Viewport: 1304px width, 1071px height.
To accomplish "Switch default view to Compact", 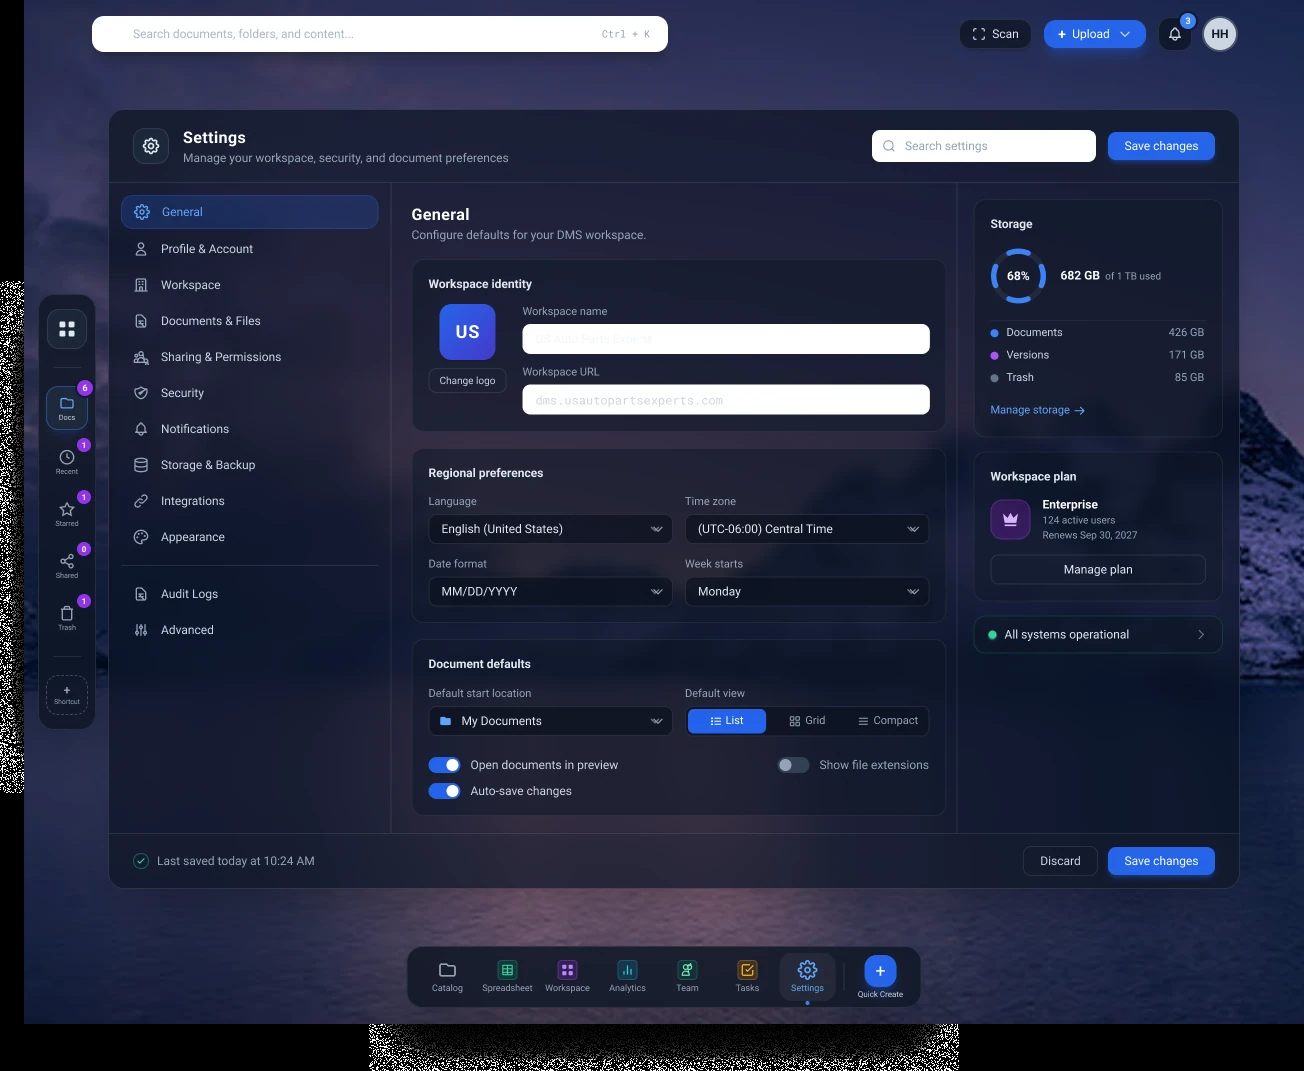I will (887, 721).
